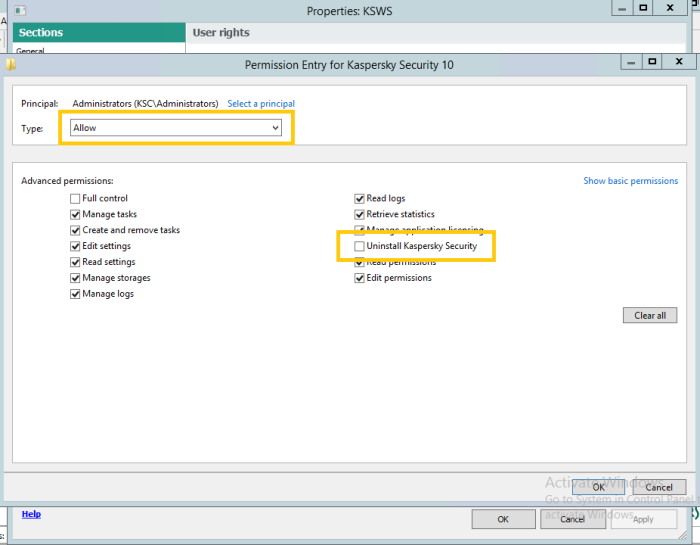The width and height of the screenshot is (700, 545).
Task: Click the Administrators (KSC\Administrators) principal text
Action: coord(146,104)
